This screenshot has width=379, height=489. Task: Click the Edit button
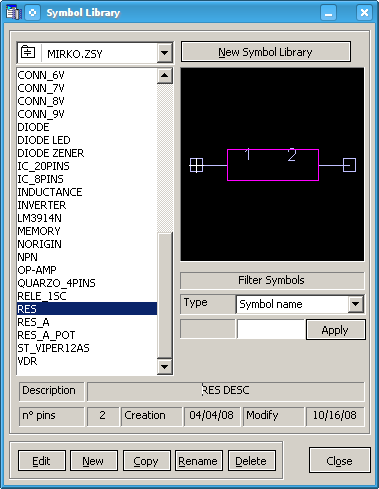click(41, 461)
